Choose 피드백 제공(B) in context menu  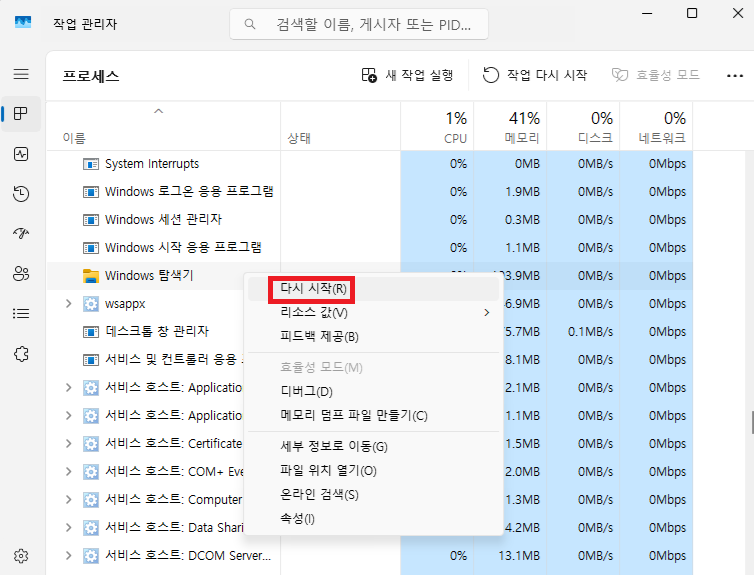pyautogui.click(x=374, y=337)
